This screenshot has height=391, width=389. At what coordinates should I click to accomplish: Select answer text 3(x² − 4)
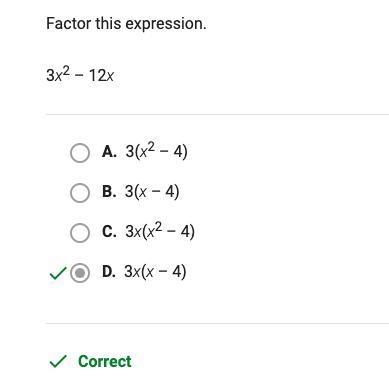coord(156,151)
